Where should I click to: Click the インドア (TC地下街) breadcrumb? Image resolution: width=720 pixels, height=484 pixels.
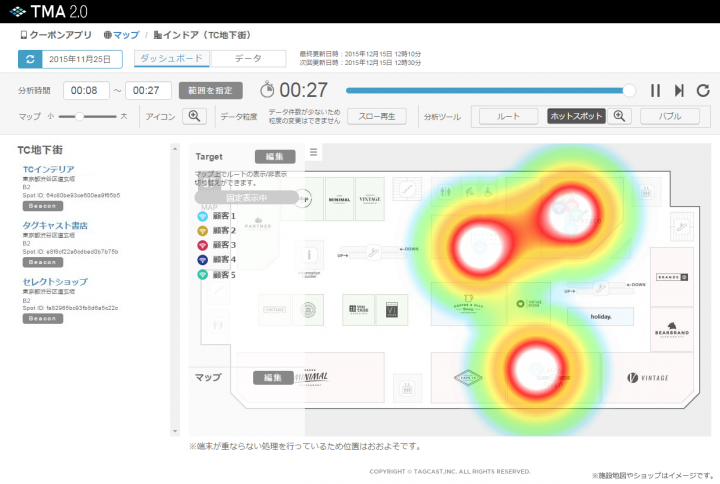[202, 35]
